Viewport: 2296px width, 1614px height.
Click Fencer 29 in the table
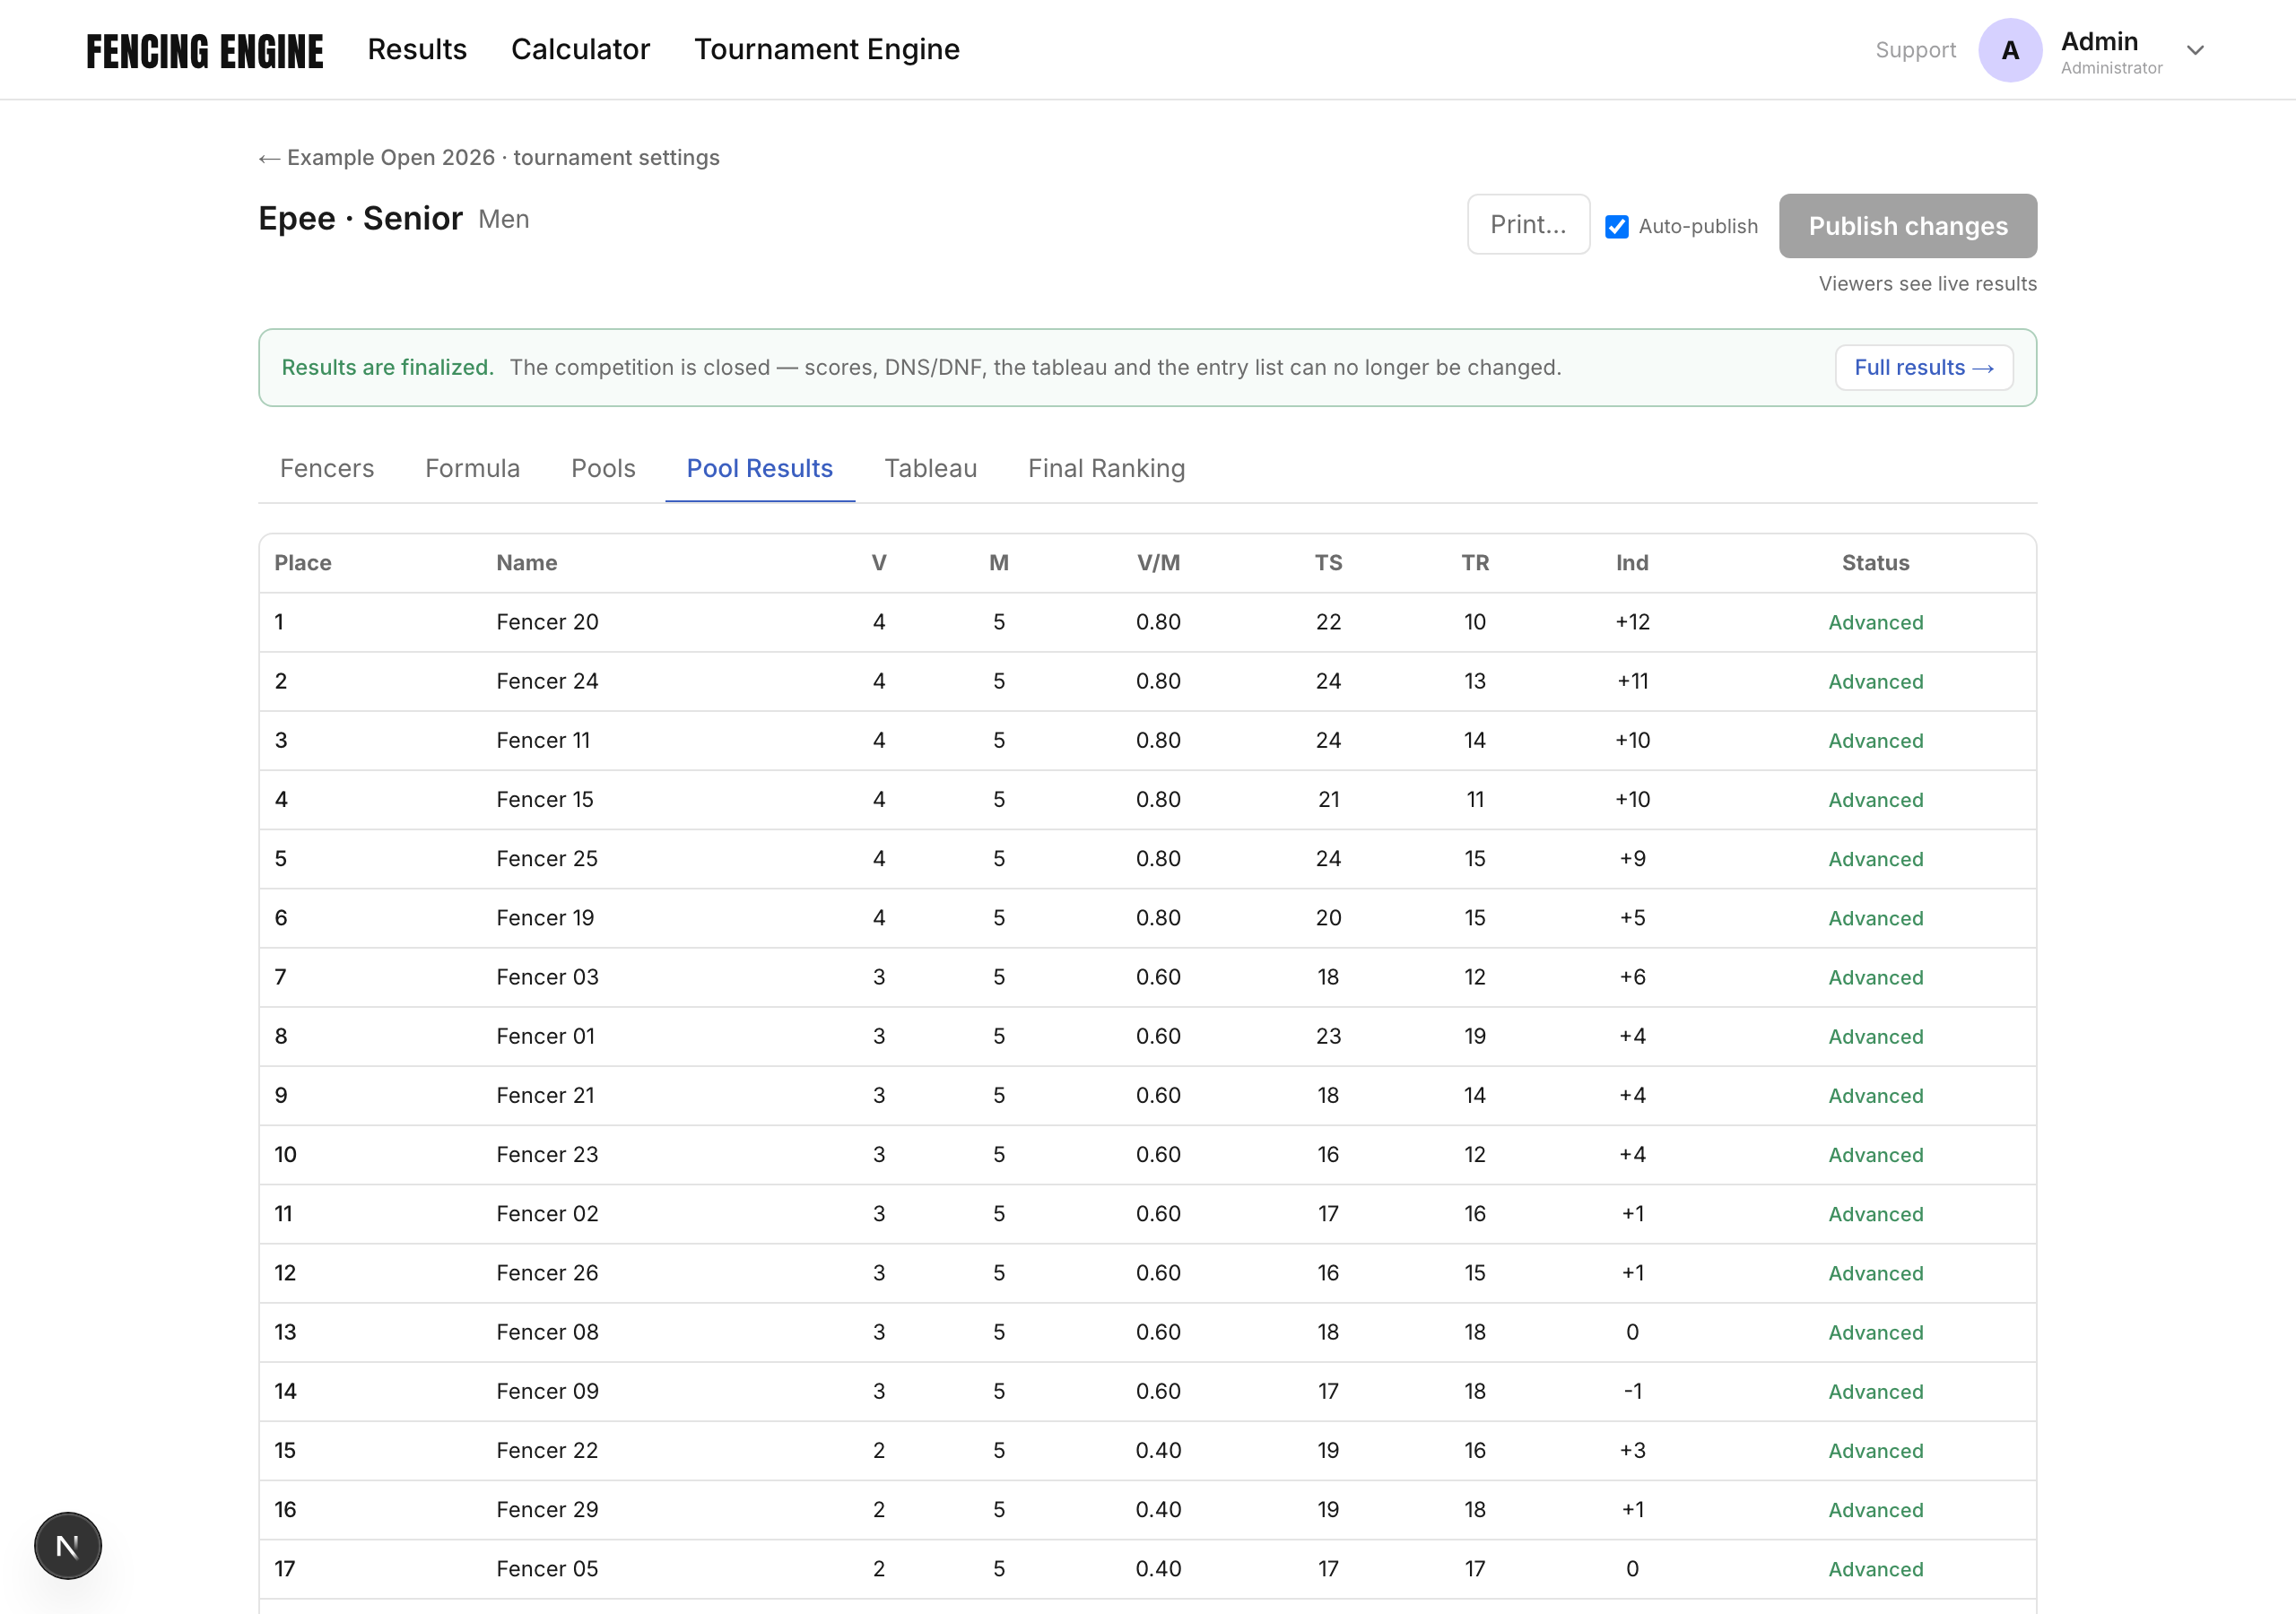[x=547, y=1508]
